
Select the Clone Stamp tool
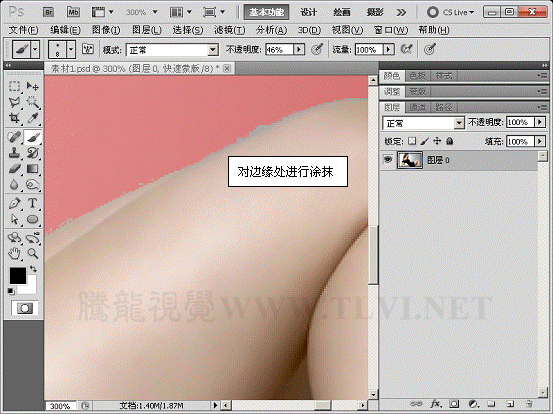[14, 152]
